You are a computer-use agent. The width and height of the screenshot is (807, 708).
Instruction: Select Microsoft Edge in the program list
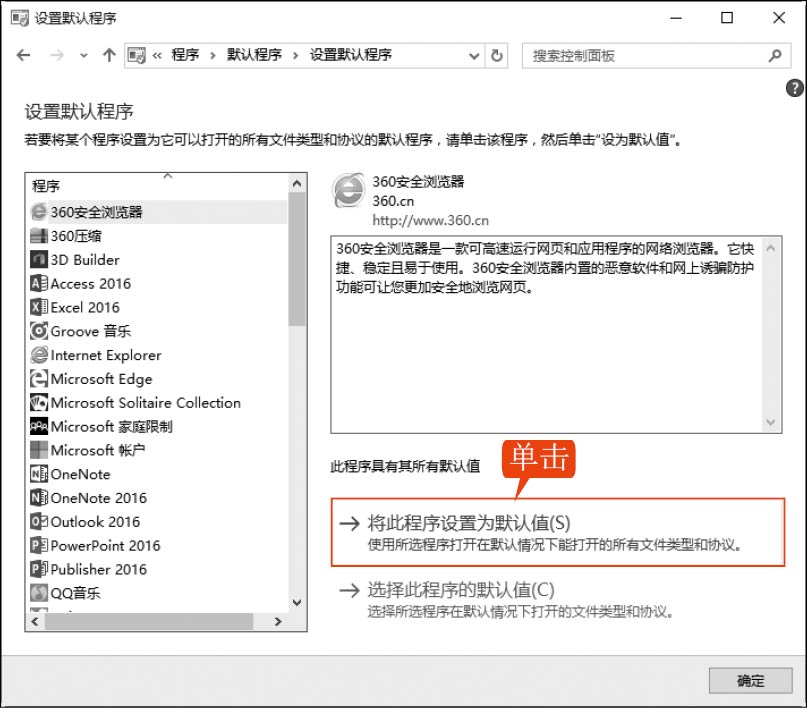click(158, 379)
